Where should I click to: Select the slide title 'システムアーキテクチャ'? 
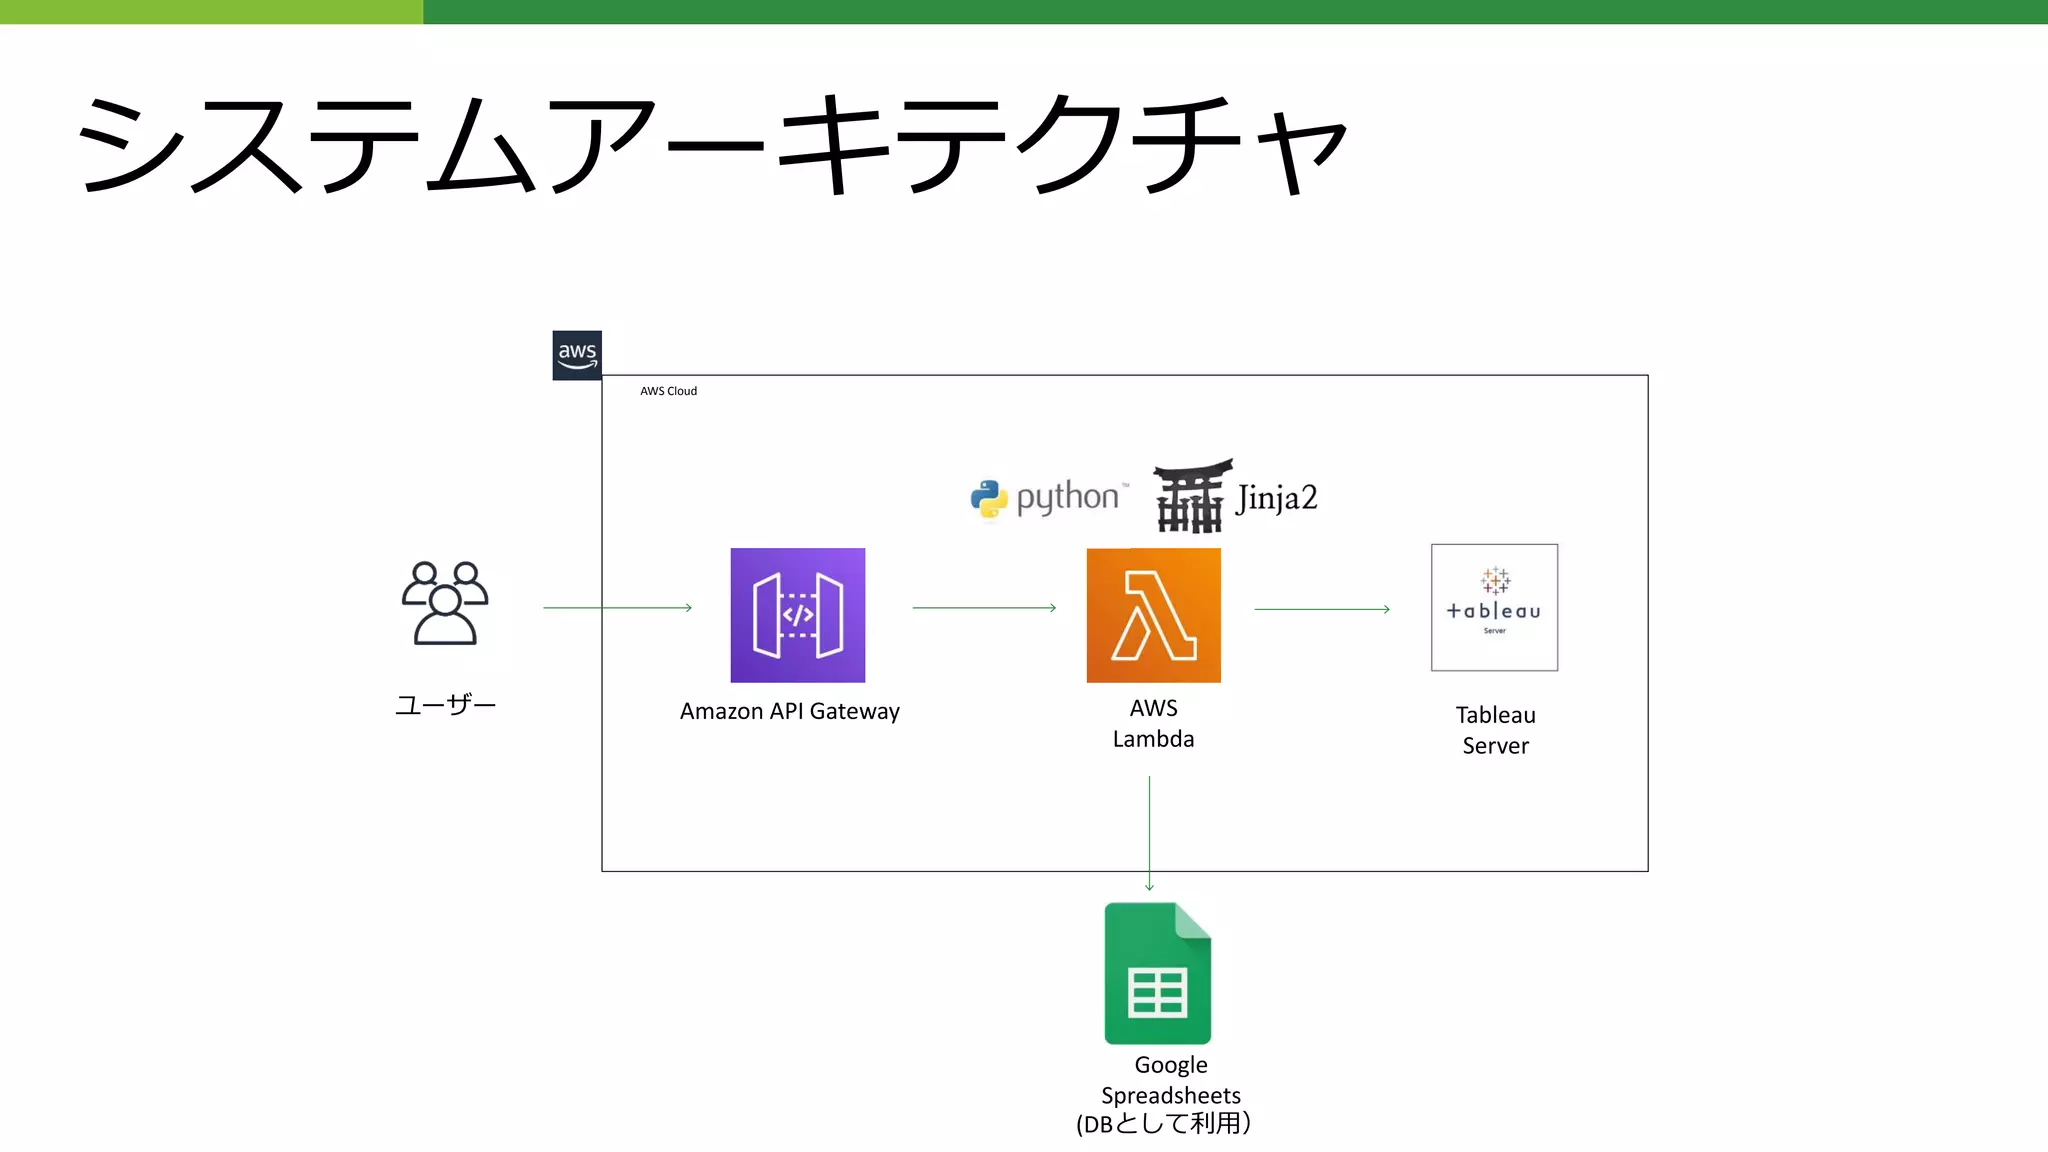pos(712,143)
